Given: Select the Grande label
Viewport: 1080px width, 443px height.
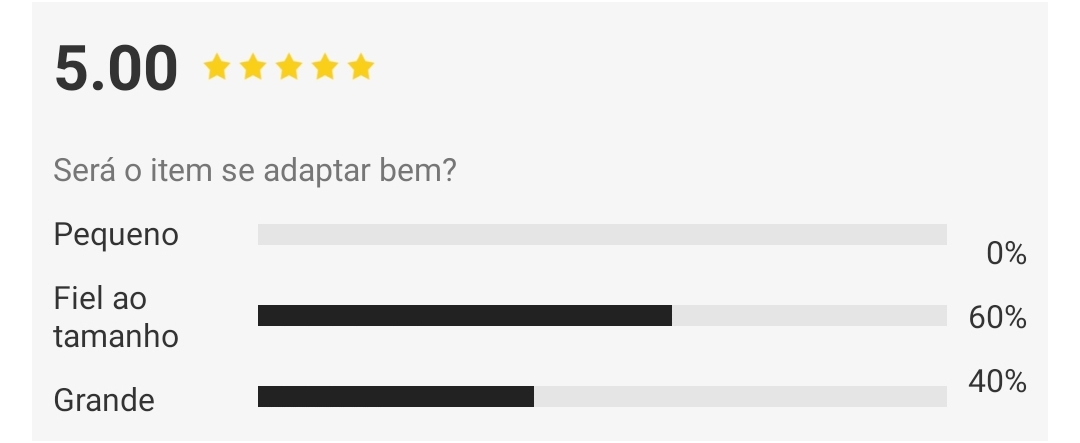Looking at the screenshot, I should pos(104,400).
